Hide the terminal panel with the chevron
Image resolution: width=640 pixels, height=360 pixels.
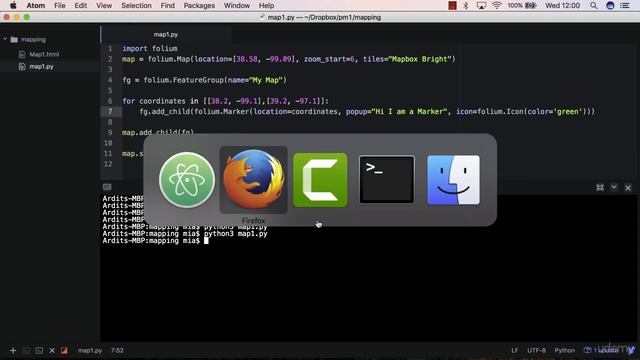[614, 187]
